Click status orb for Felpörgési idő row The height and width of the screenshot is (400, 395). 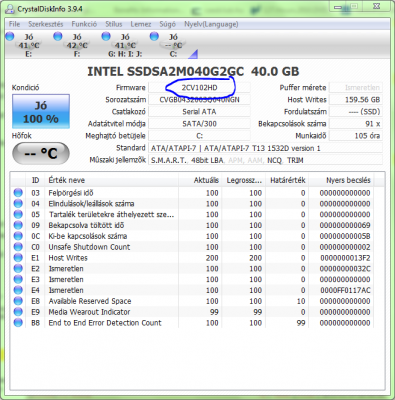click(x=18, y=193)
